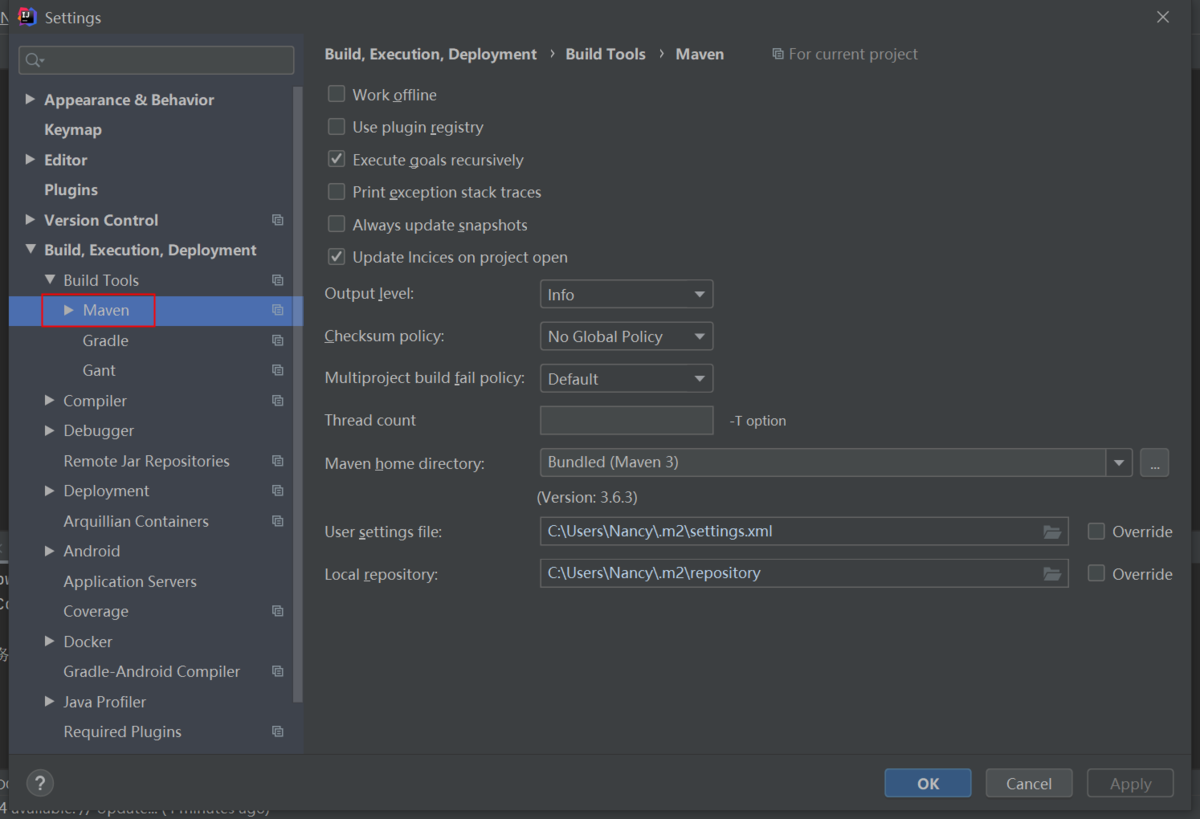Select Plugins in settings tree

71,190
